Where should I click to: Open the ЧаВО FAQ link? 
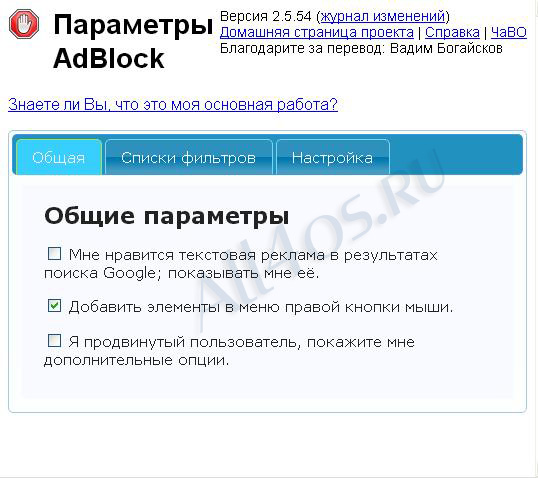508,33
